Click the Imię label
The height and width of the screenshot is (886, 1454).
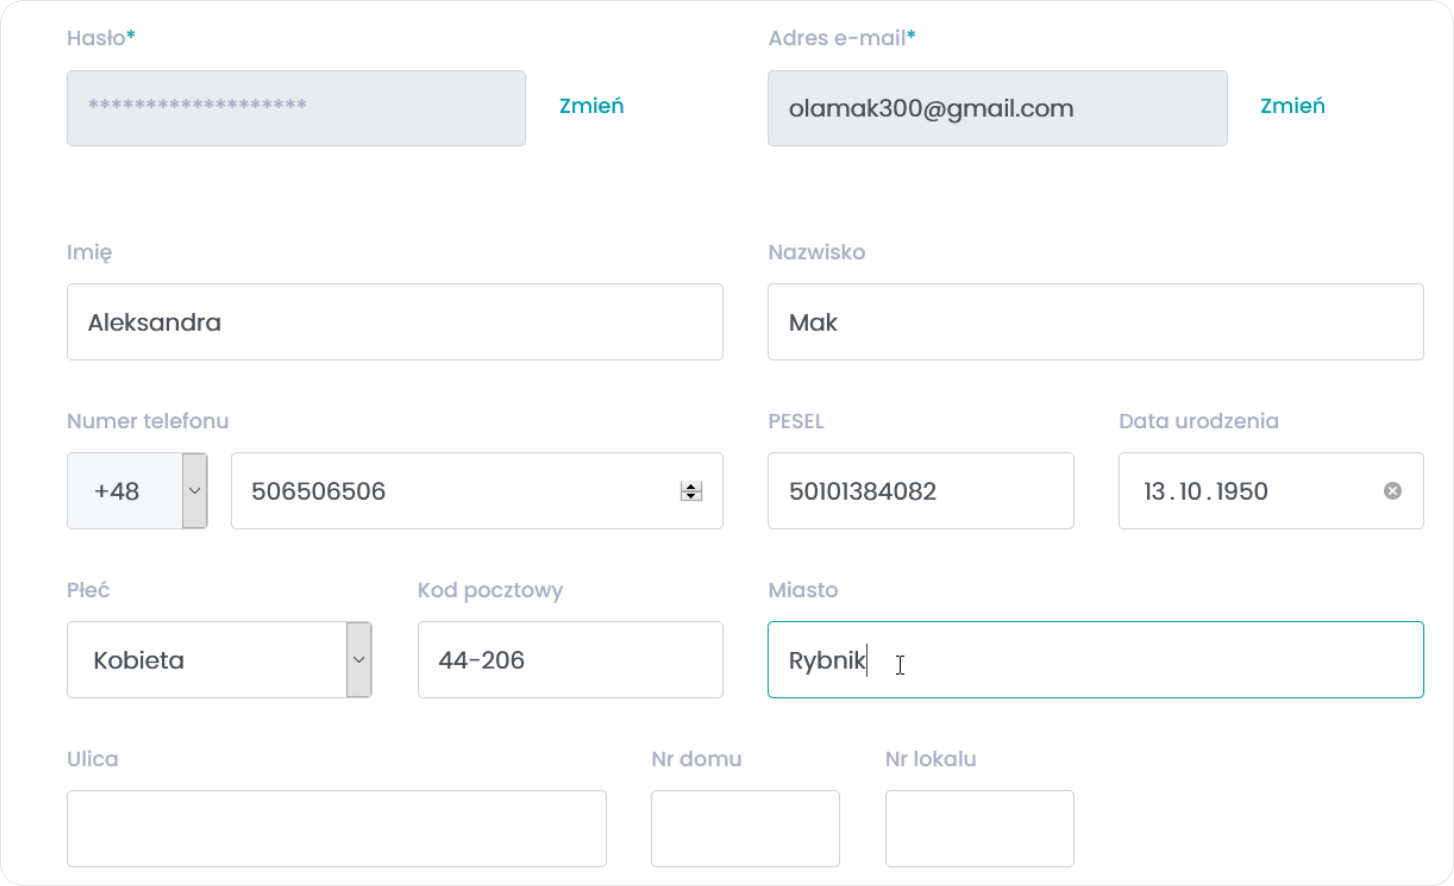(x=89, y=253)
